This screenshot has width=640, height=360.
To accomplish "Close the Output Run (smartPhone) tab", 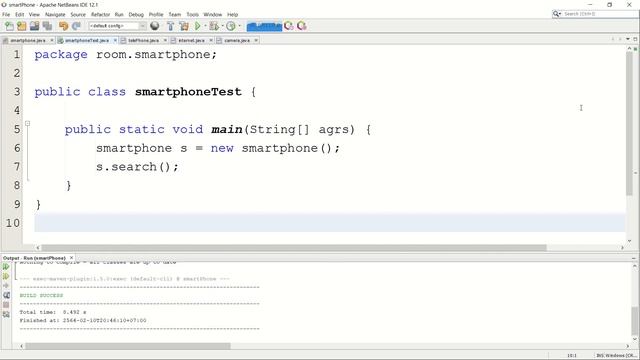I will [x=71, y=258].
